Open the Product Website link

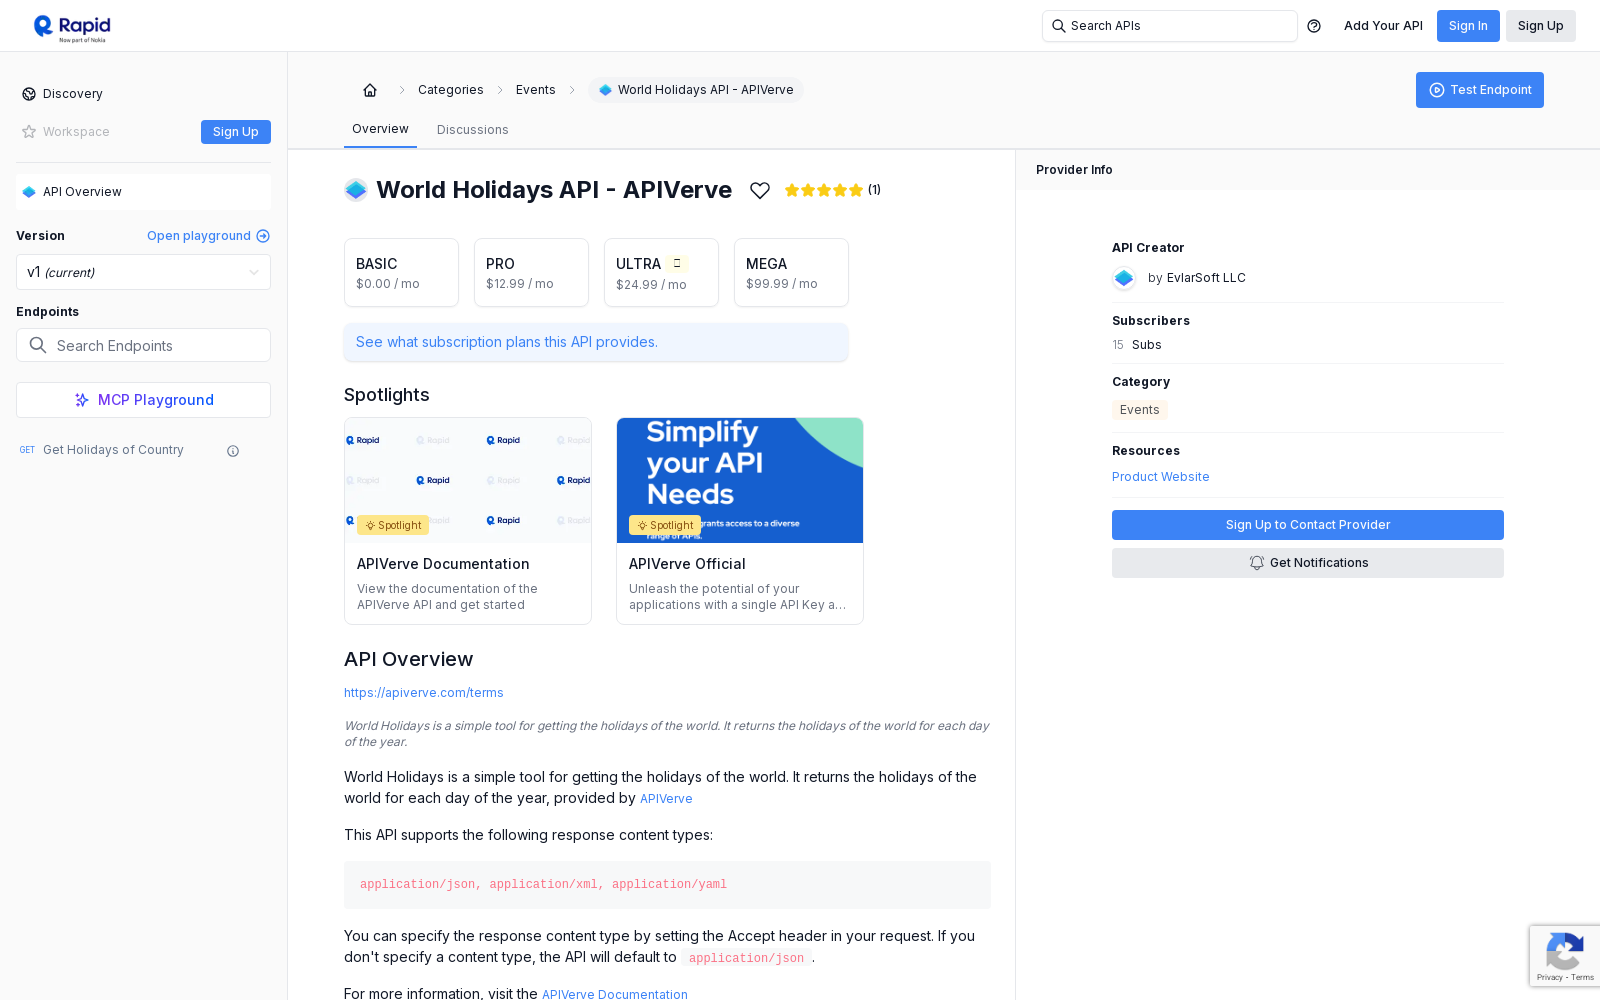1161,477
